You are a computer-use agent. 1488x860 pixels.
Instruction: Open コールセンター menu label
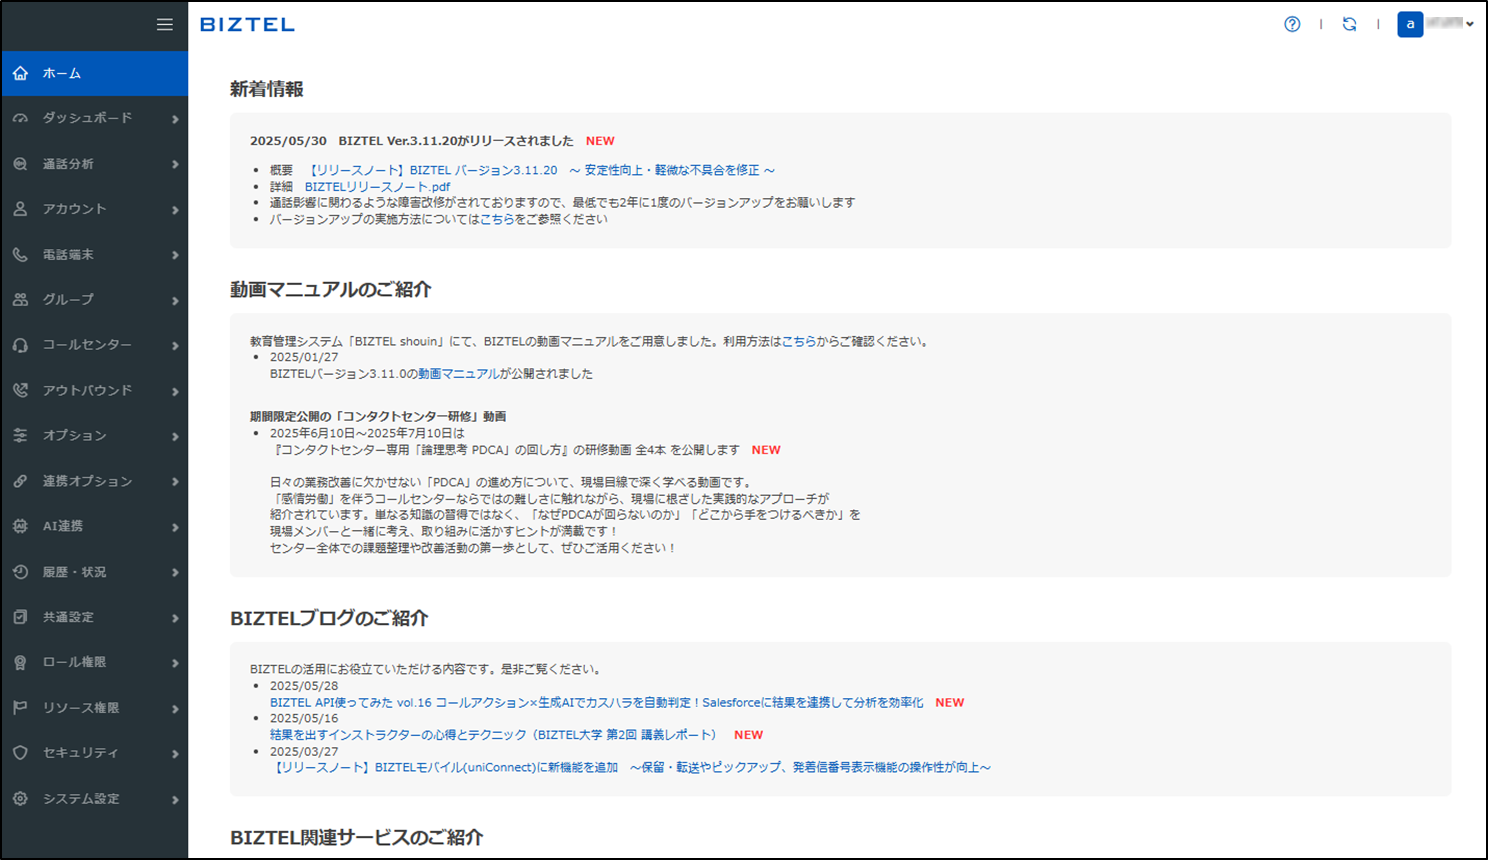[x=87, y=345]
